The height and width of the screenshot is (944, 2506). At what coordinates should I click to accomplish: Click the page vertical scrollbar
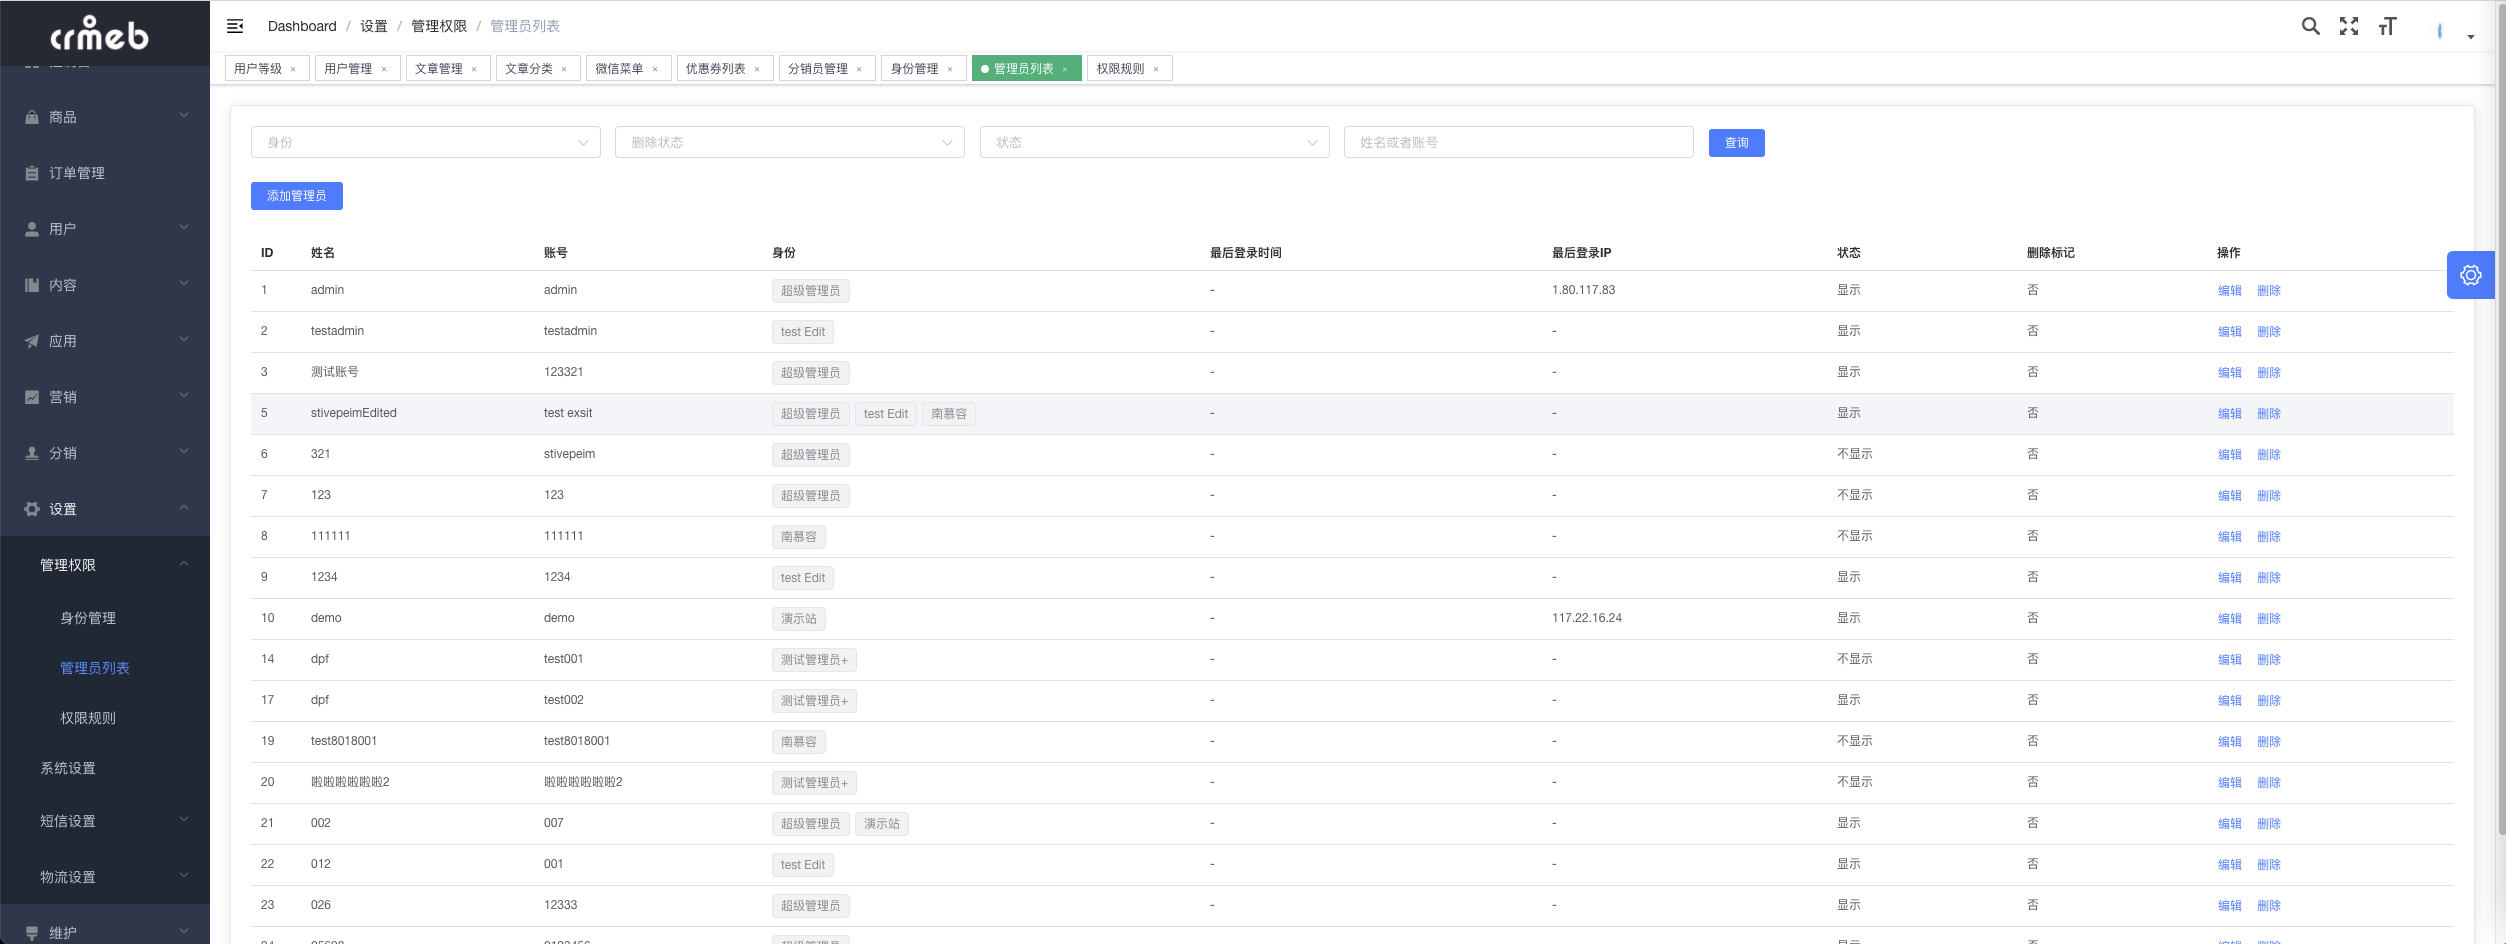coord(2500,420)
